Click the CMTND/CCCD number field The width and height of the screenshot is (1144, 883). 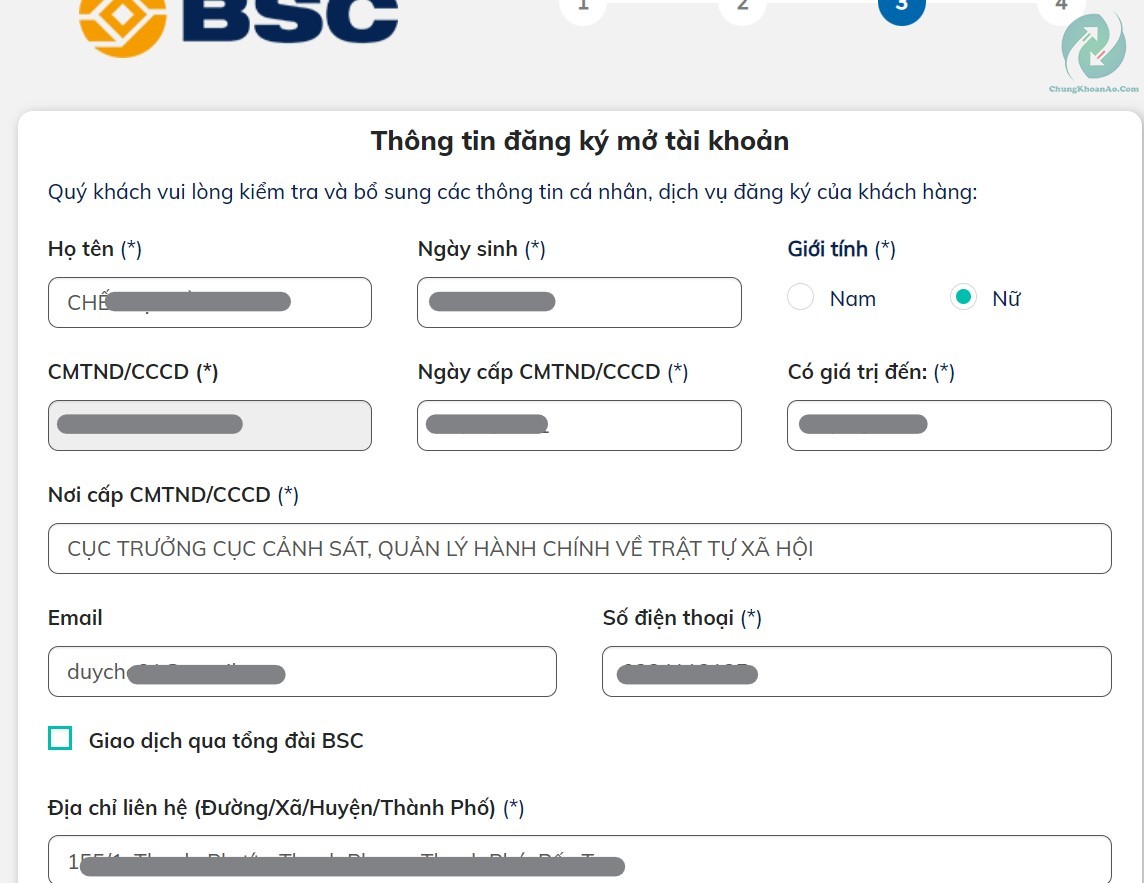210,425
